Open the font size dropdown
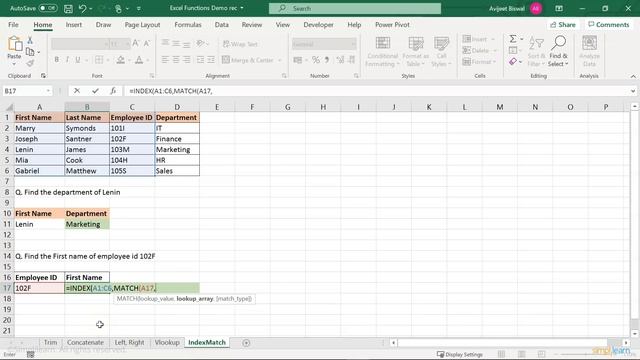Viewport: 640px width, 360px height. pos(127,44)
